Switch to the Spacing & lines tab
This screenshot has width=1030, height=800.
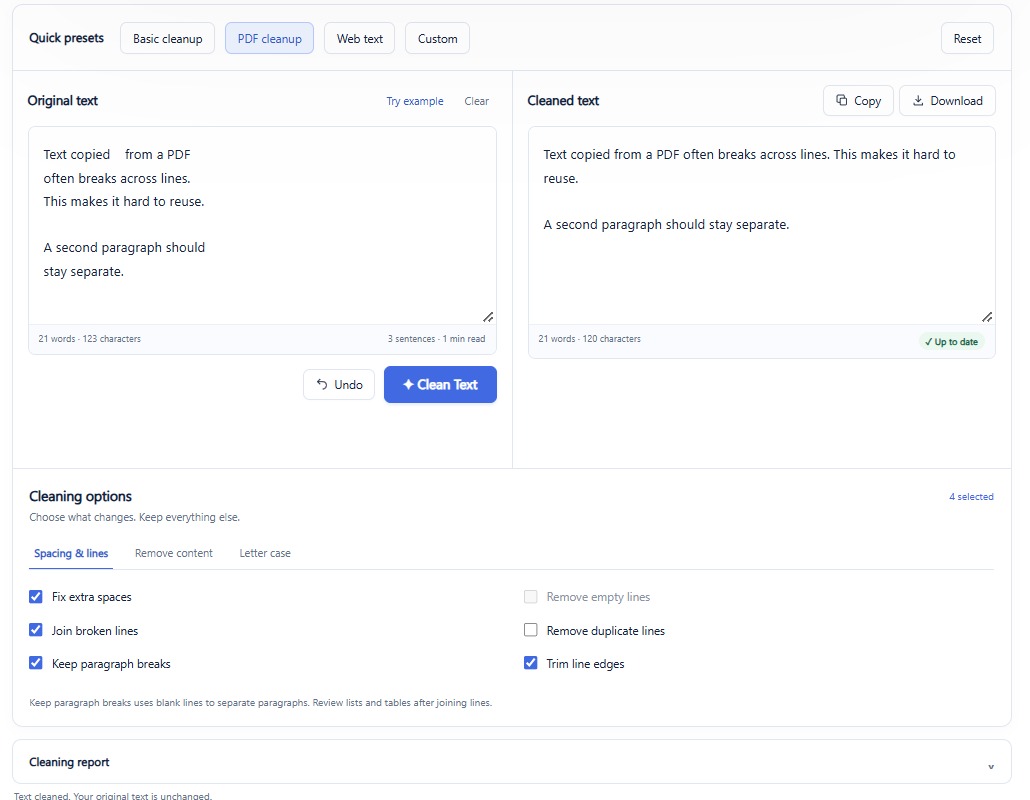71,553
